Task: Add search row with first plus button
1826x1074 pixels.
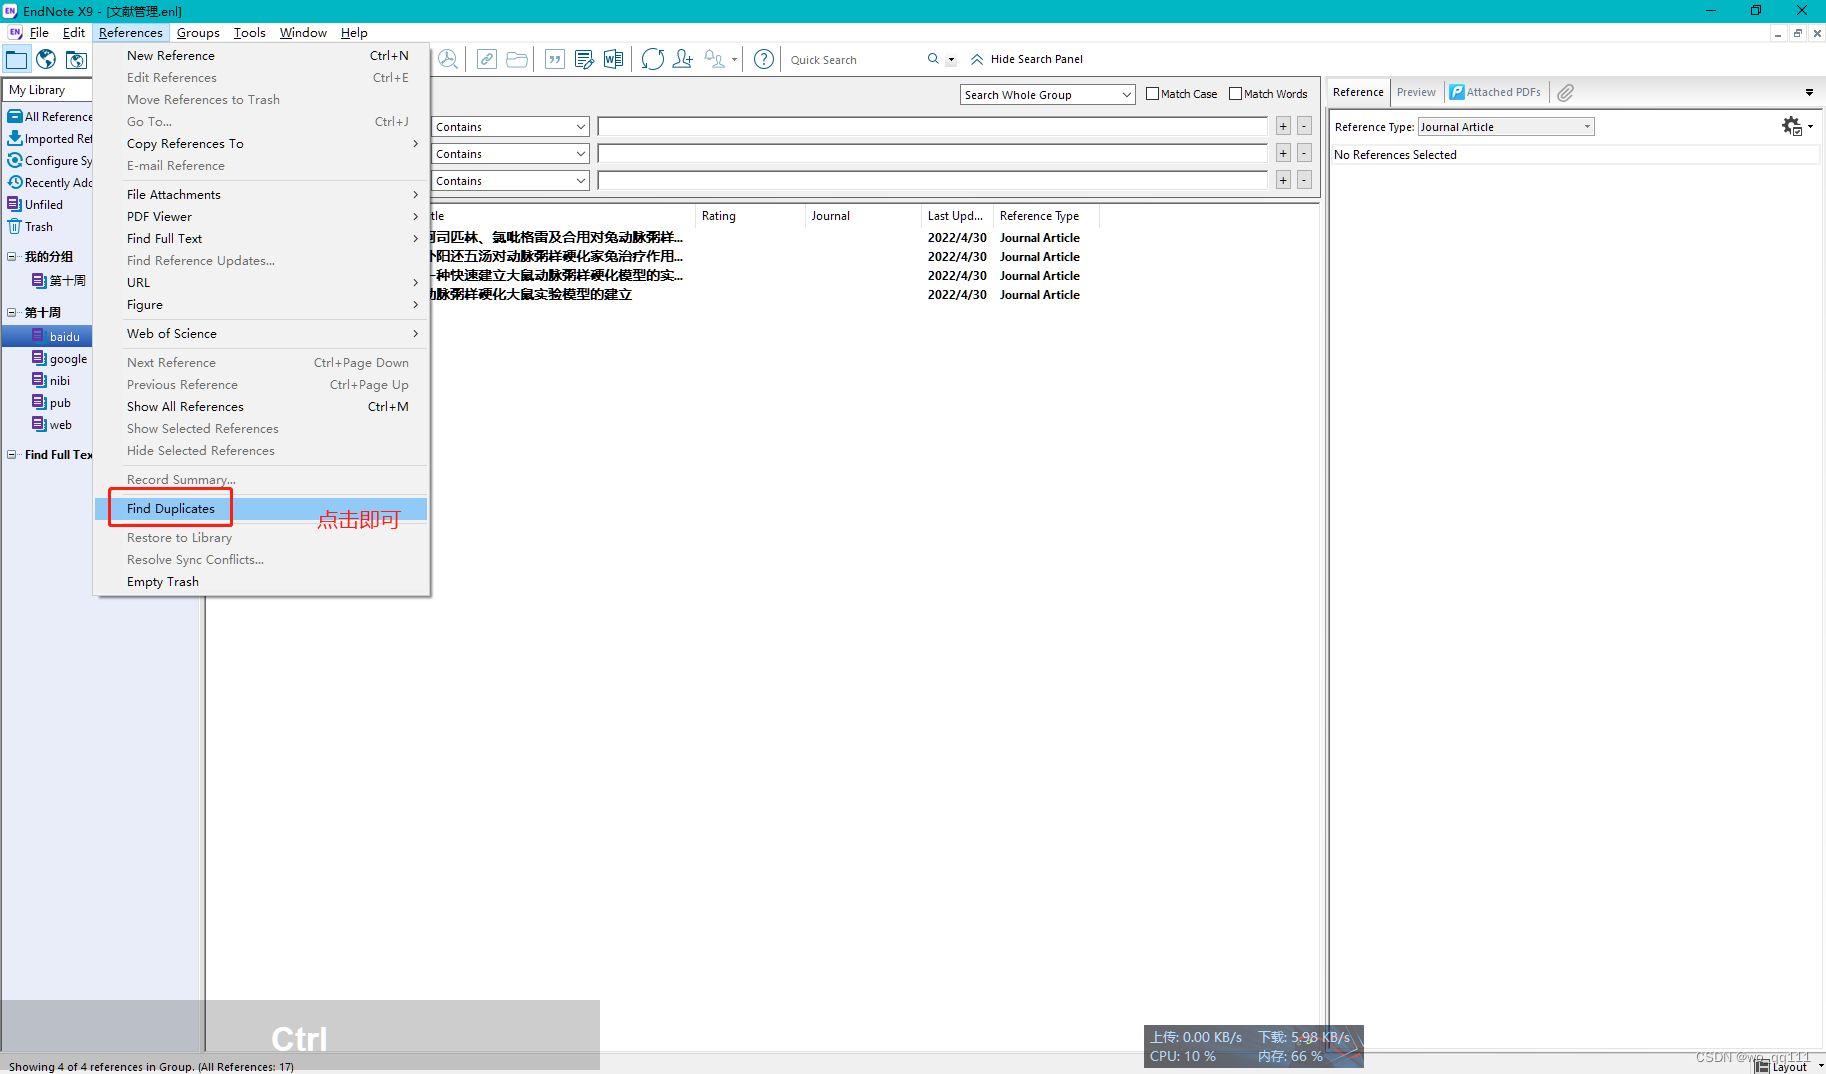Action: click(1283, 126)
